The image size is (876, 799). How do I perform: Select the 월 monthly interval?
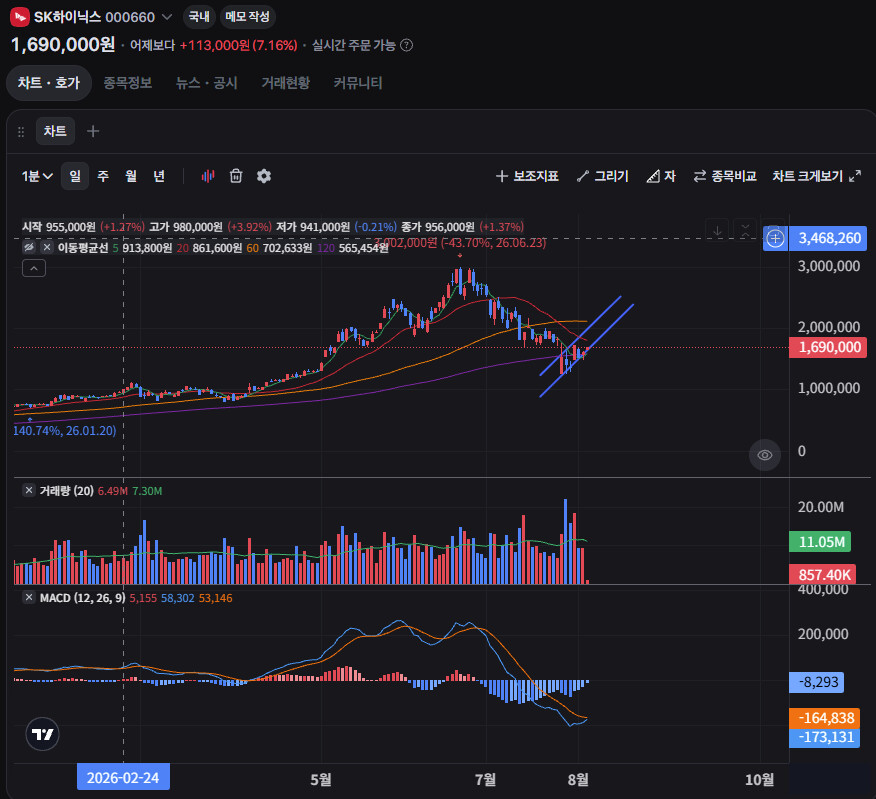[131, 177]
